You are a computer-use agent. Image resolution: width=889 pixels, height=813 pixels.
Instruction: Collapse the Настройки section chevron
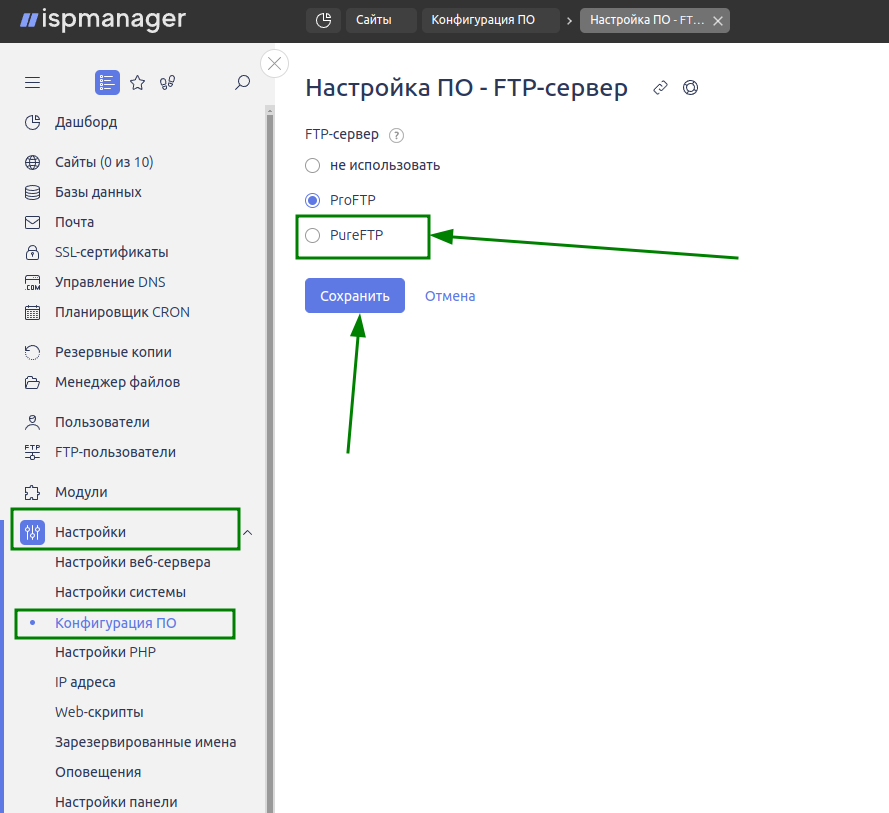pyautogui.click(x=247, y=532)
